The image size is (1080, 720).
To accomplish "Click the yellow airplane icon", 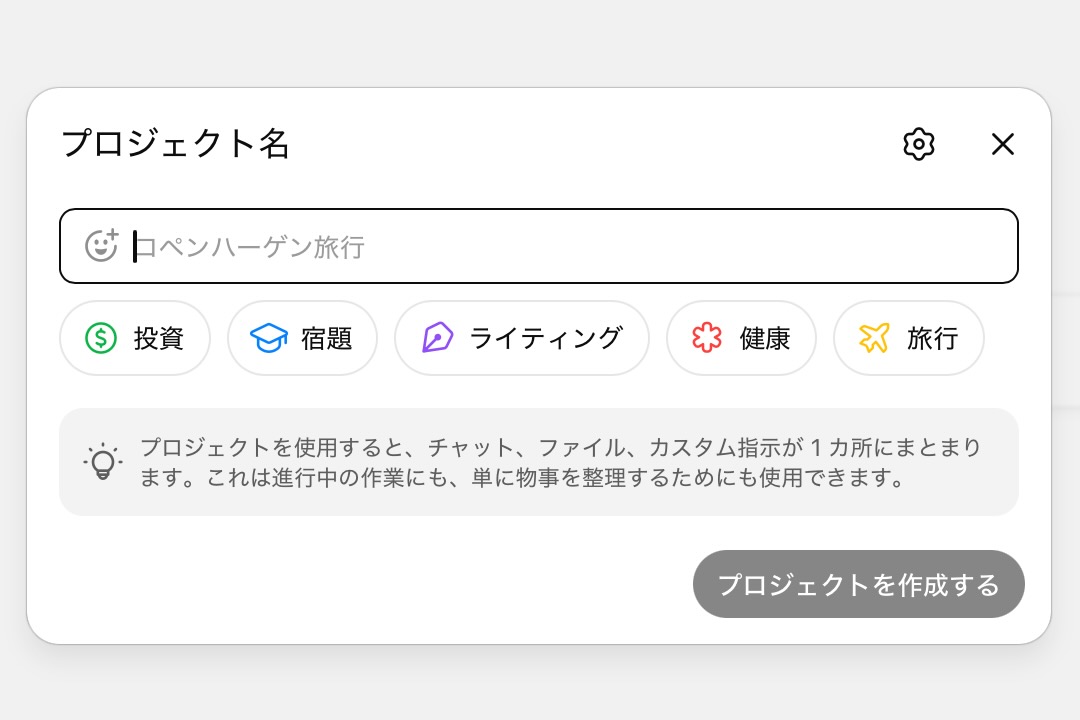I will (x=874, y=338).
